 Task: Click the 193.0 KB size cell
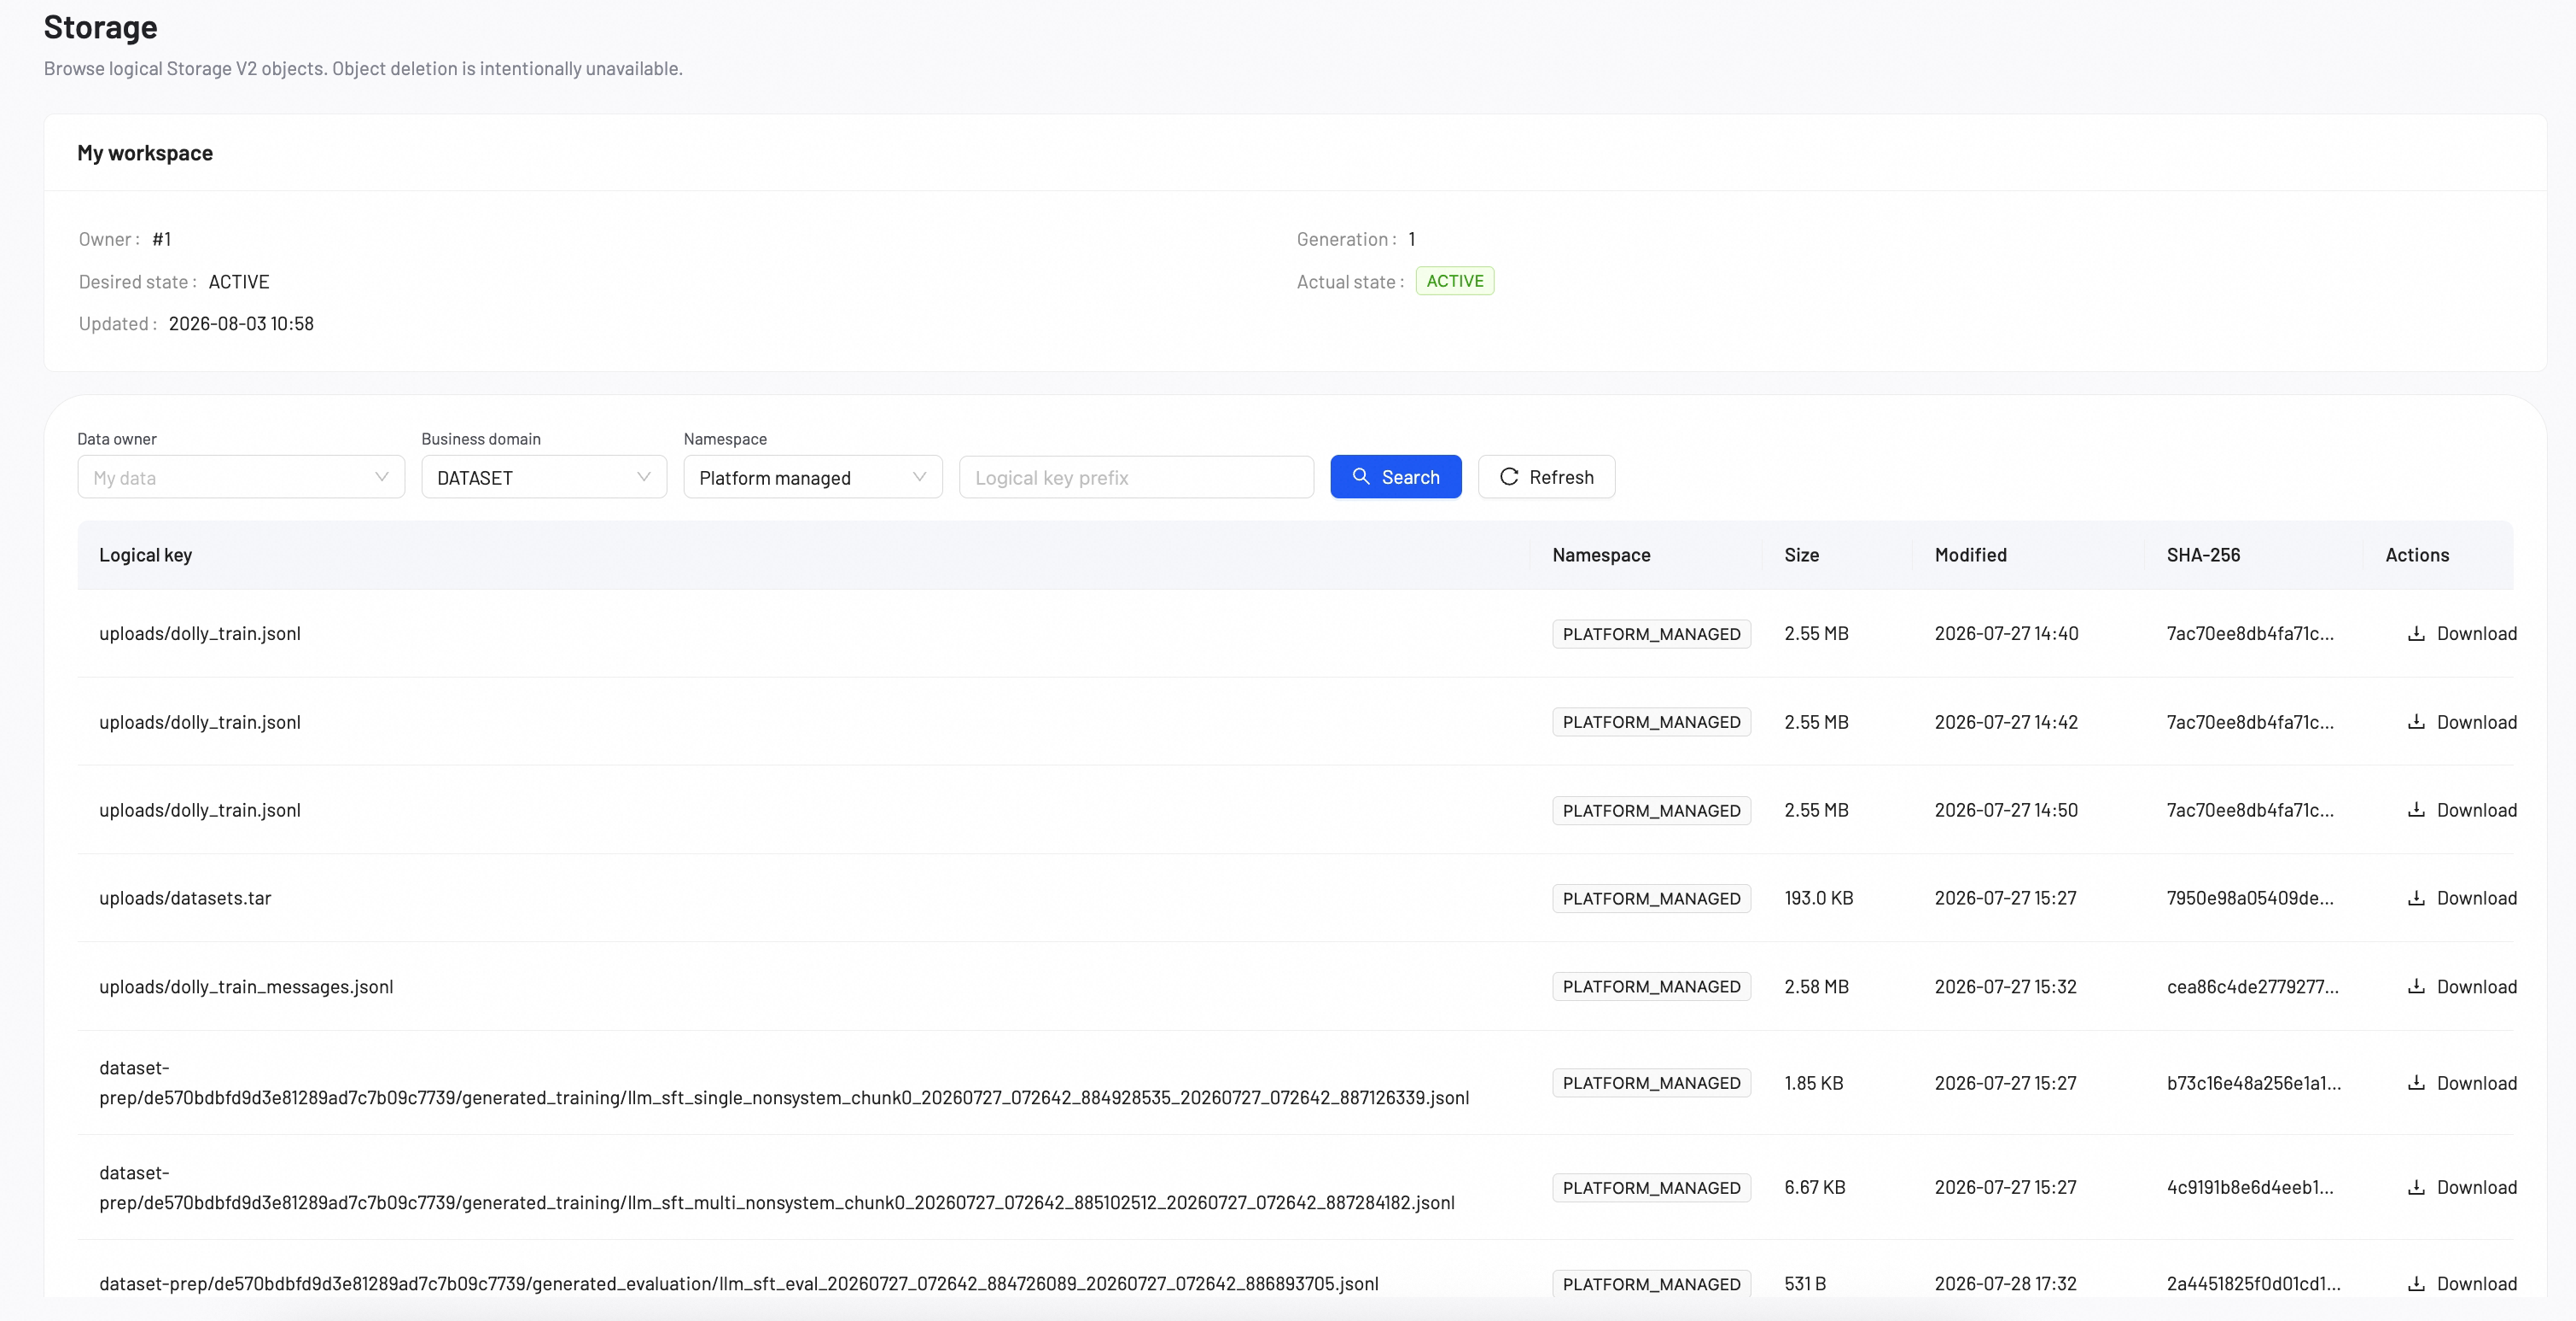click(x=1819, y=898)
